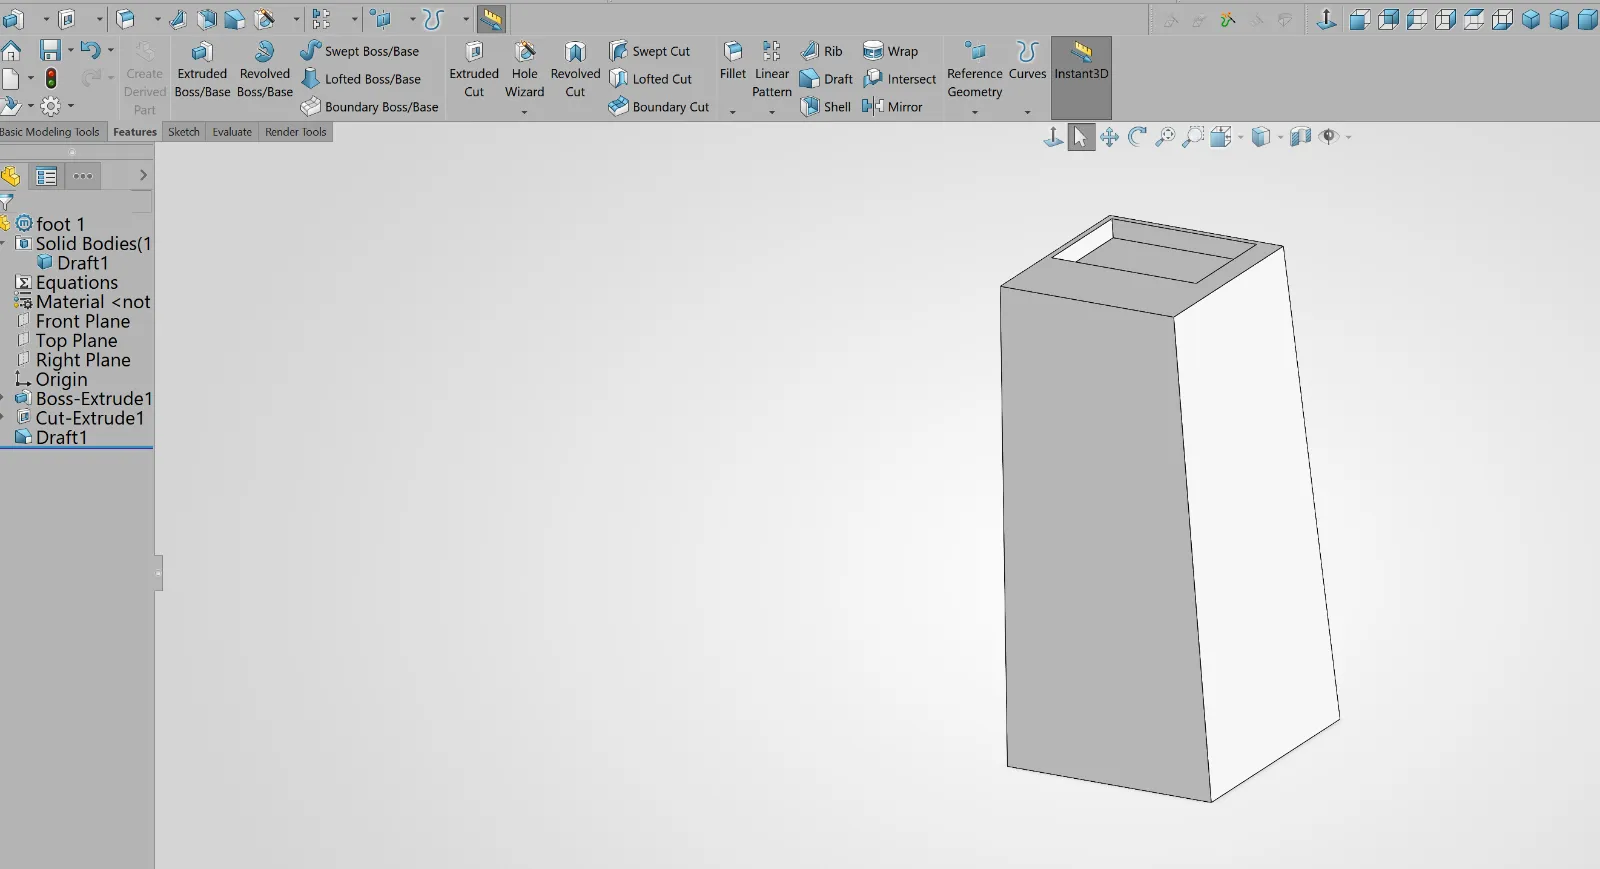Open FeatureManager design tree tab
Image resolution: width=1600 pixels, height=869 pixels.
[11, 176]
